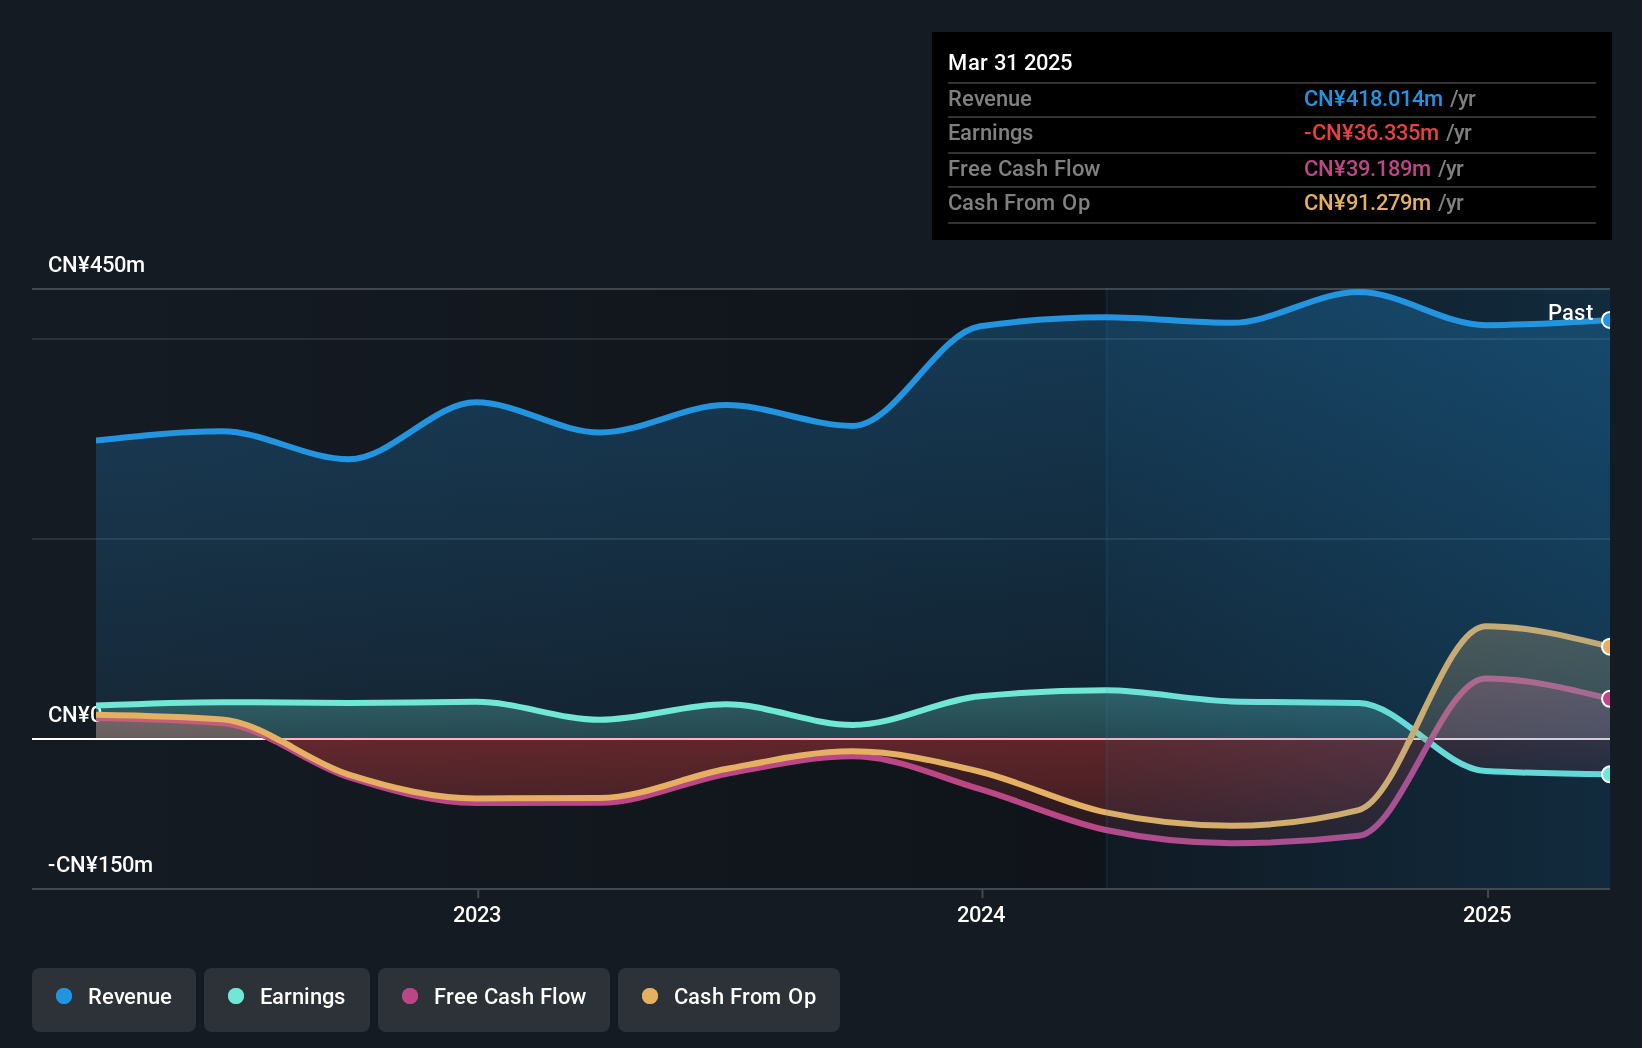Click the CN¥450m y-axis label
Viewport: 1642px width, 1048px height.
pos(96,265)
